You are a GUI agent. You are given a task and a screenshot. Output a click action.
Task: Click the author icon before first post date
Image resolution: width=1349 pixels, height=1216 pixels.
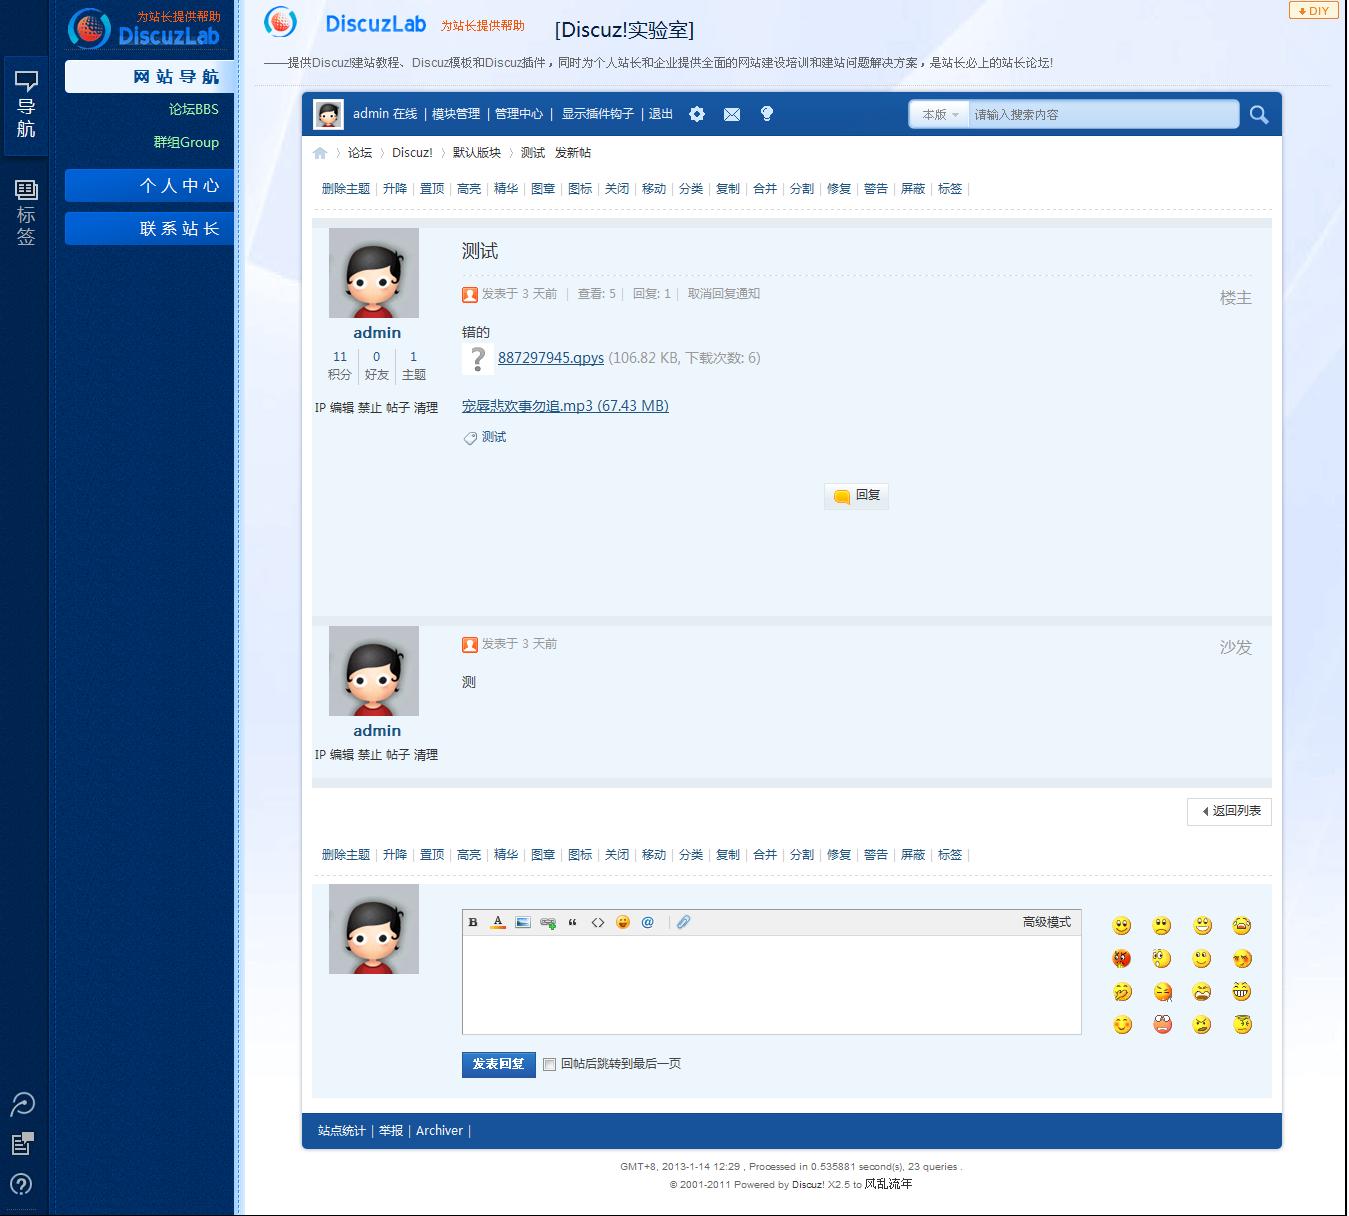tap(470, 294)
